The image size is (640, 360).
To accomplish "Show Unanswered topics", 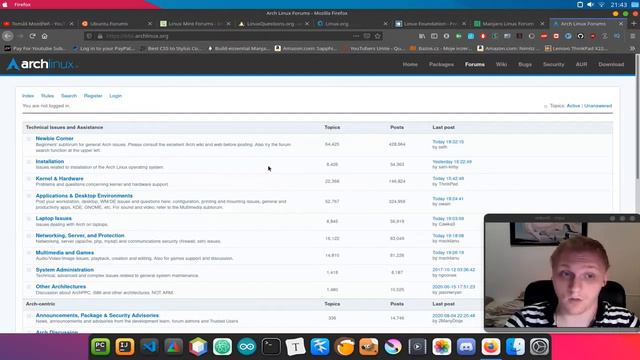I will (598, 106).
